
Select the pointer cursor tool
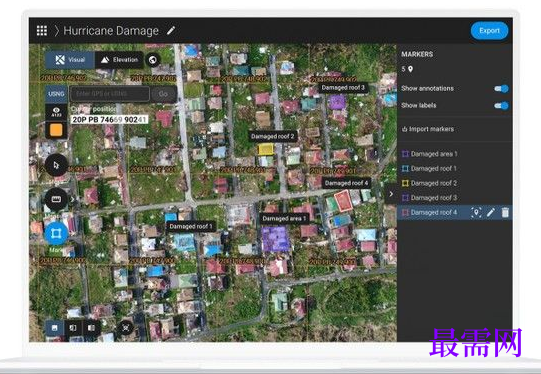click(56, 166)
